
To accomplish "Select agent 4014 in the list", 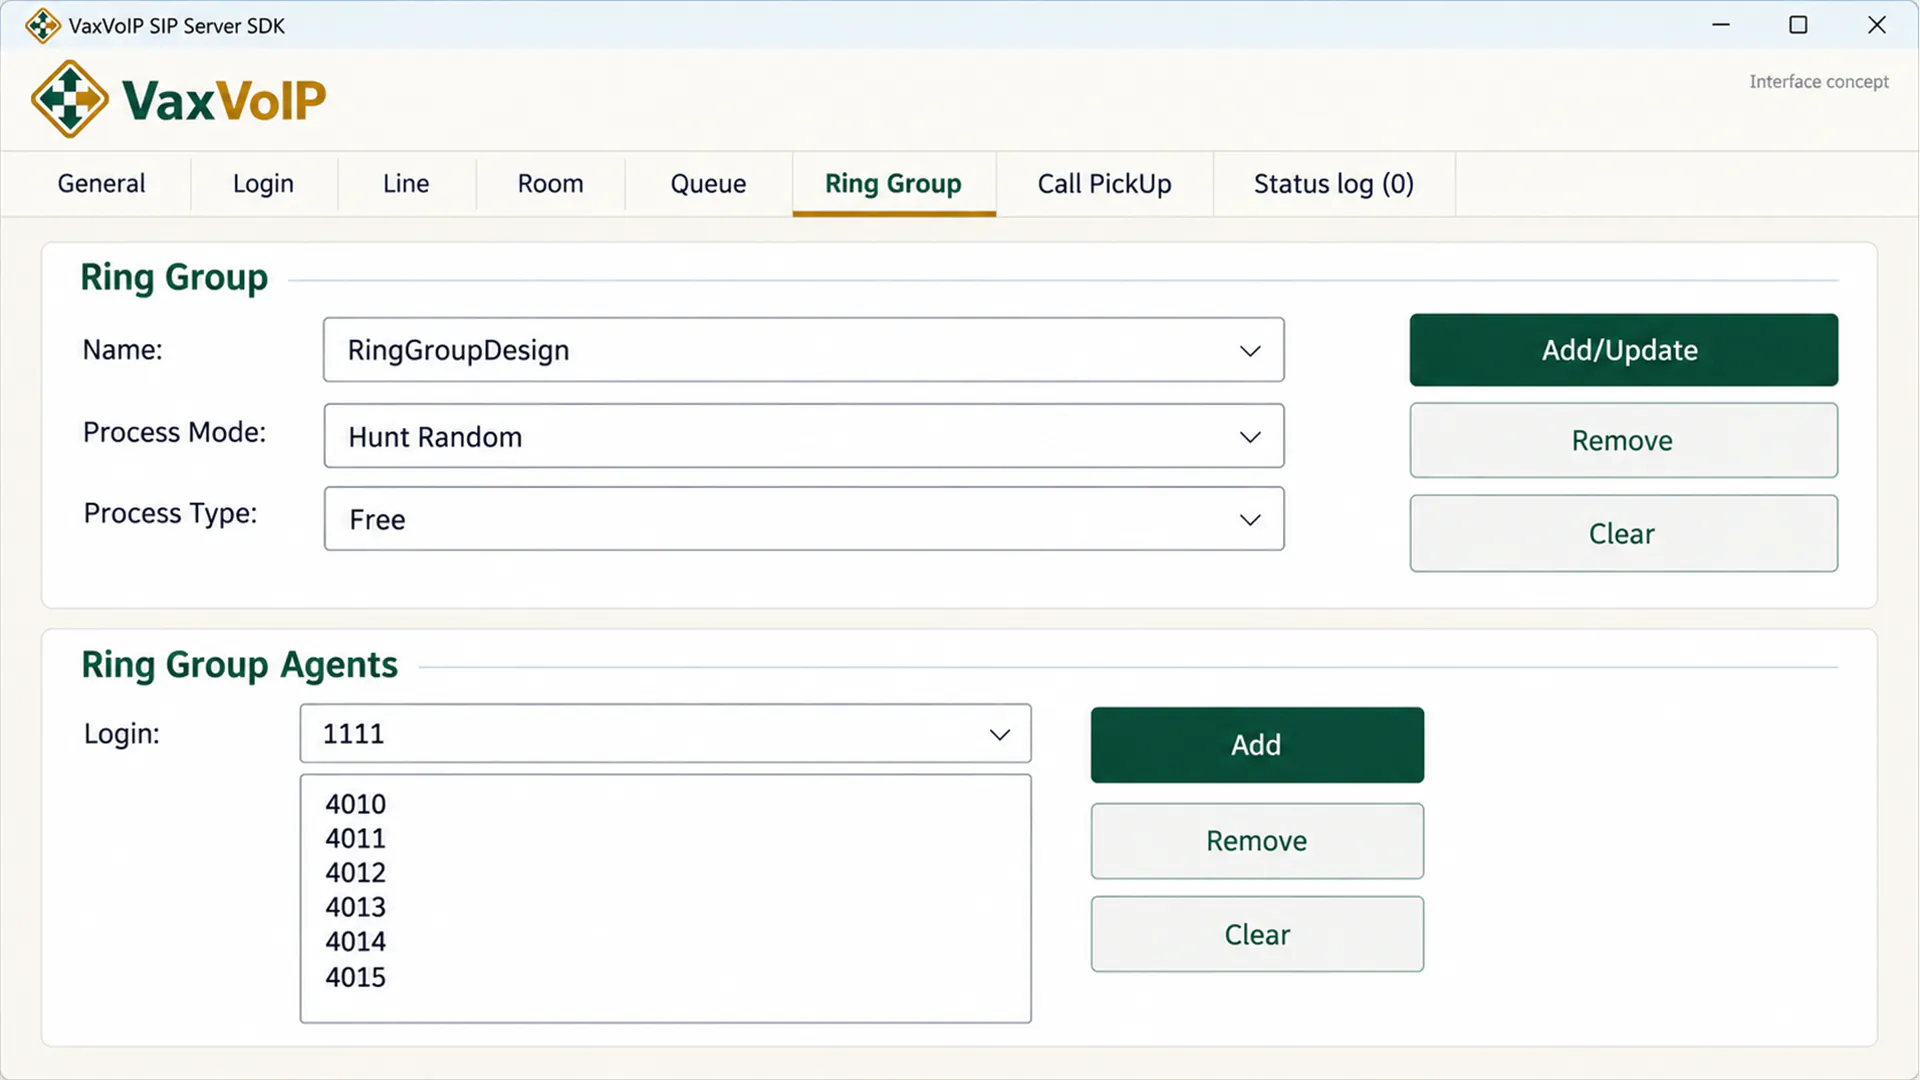I will (x=355, y=942).
